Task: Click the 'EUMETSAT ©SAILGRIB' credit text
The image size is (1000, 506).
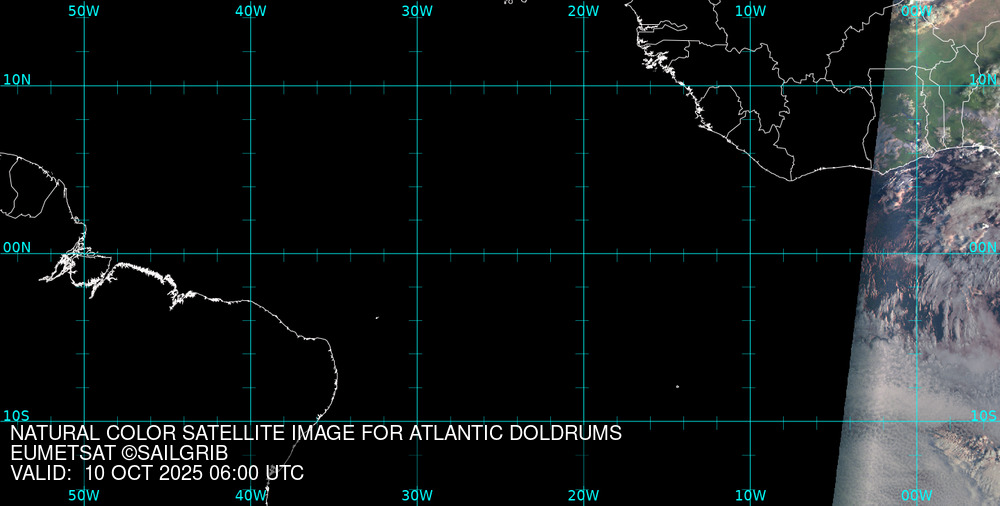Action: [x=119, y=454]
